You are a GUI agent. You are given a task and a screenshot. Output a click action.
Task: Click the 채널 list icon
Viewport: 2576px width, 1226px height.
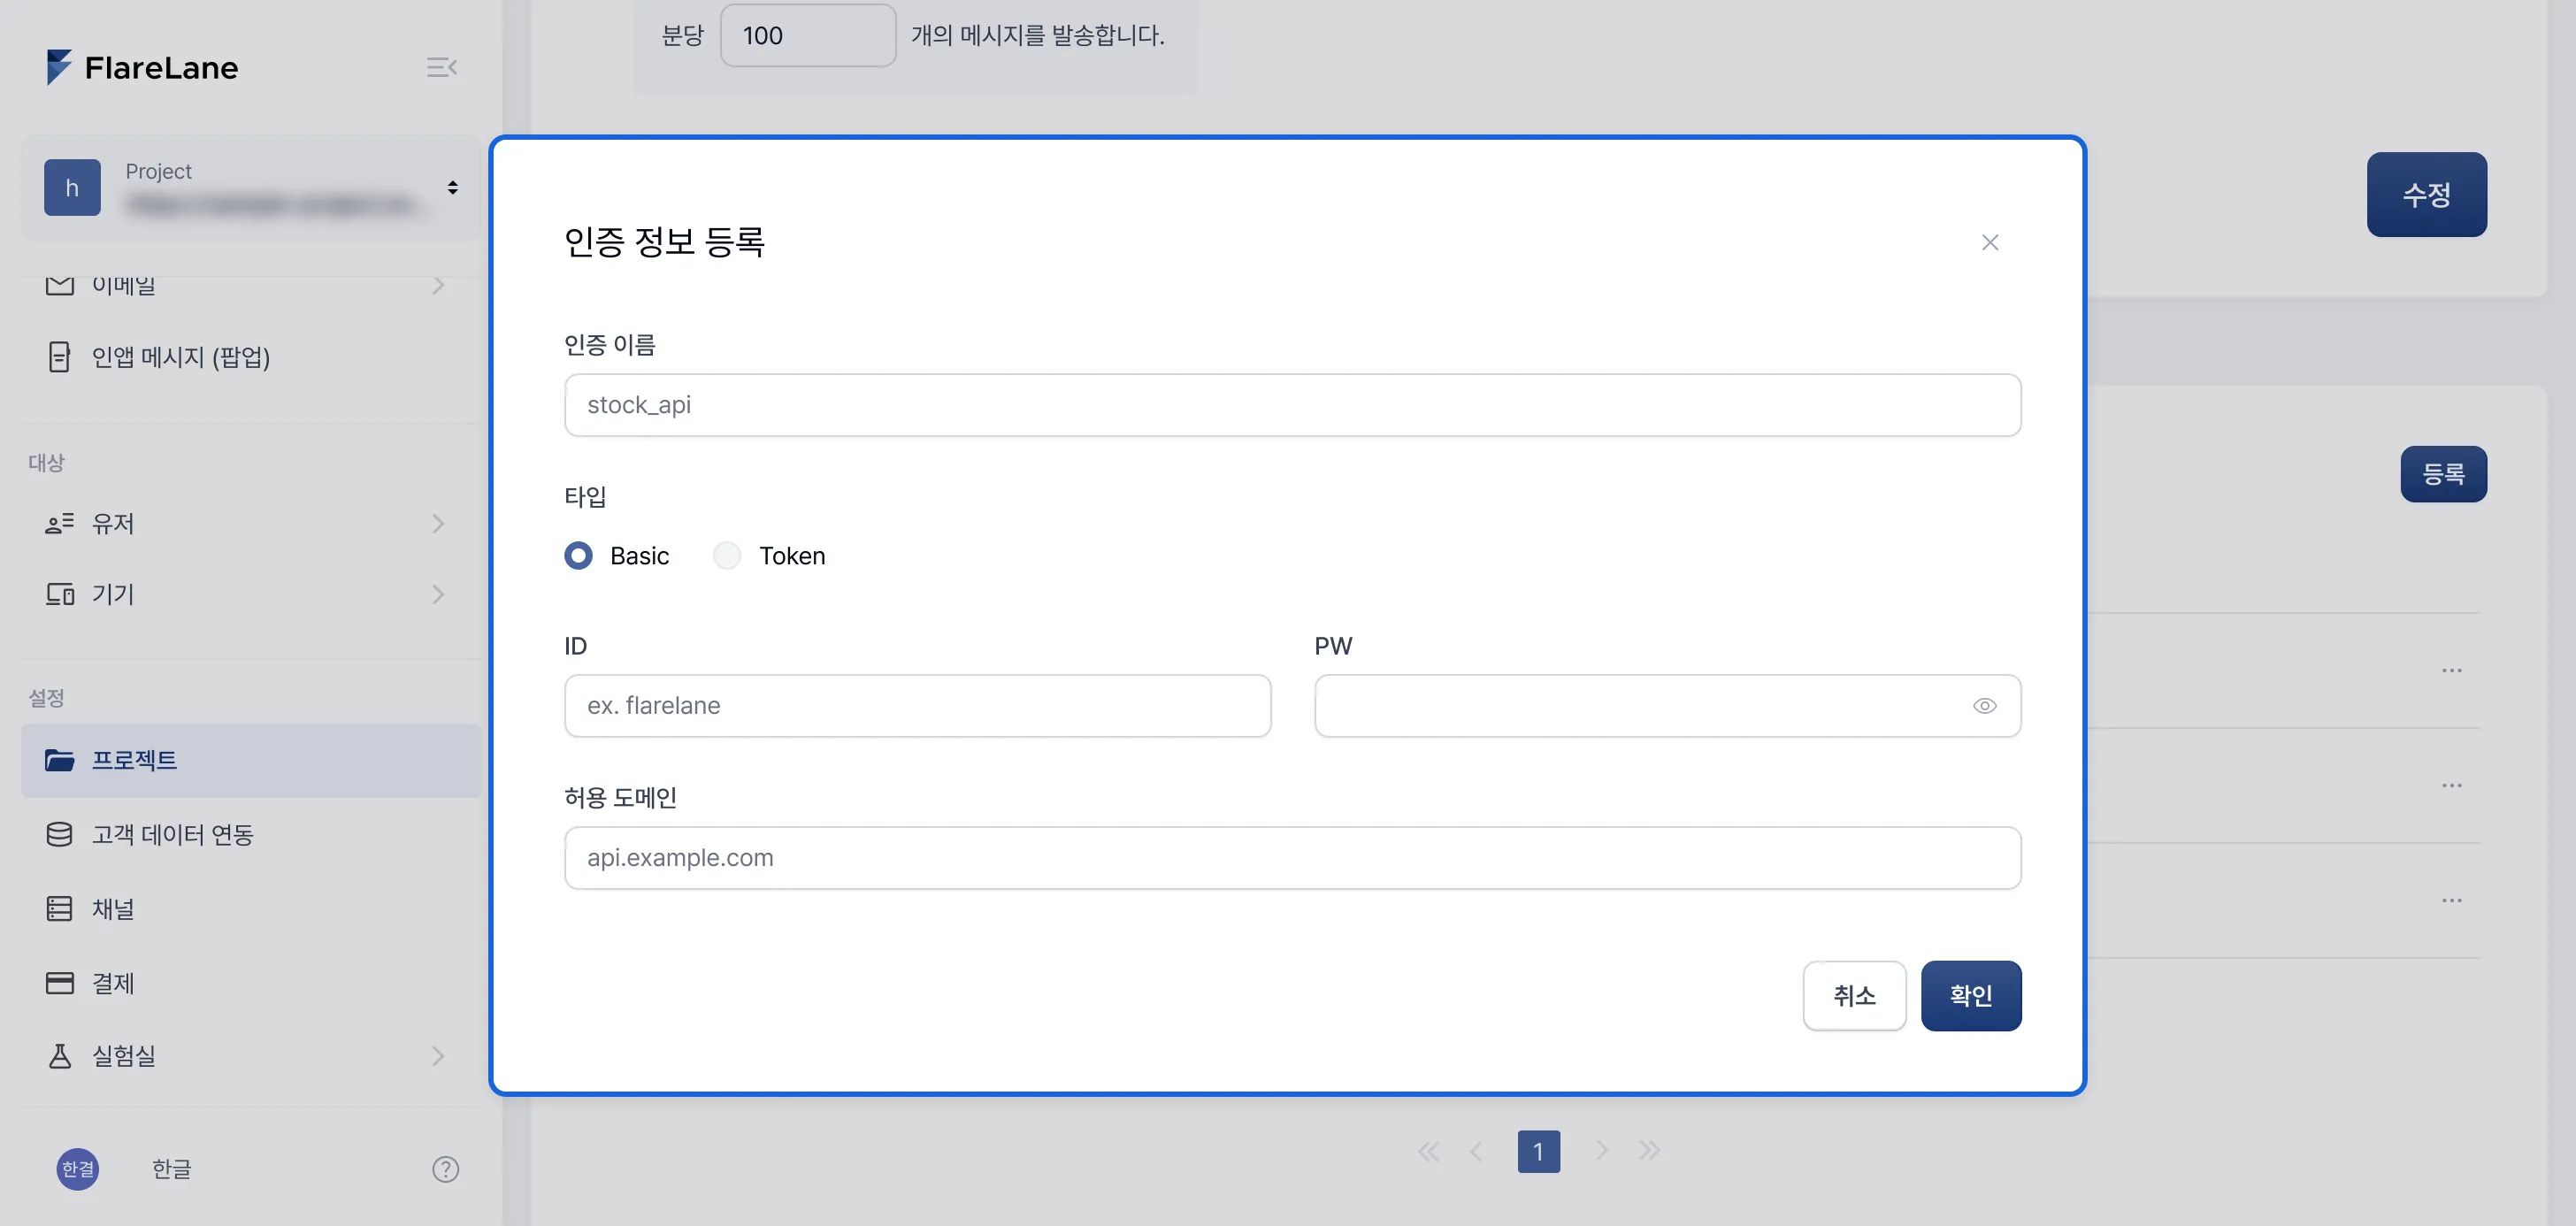[x=59, y=908]
